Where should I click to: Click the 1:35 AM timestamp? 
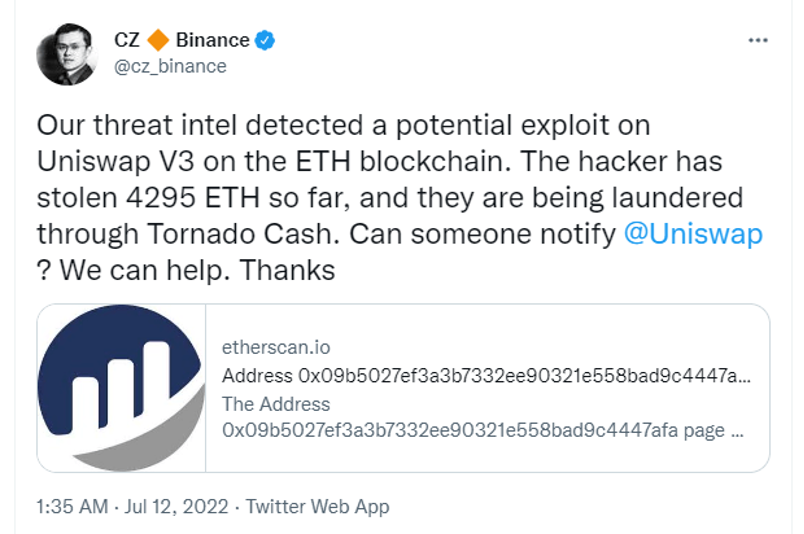point(69,506)
